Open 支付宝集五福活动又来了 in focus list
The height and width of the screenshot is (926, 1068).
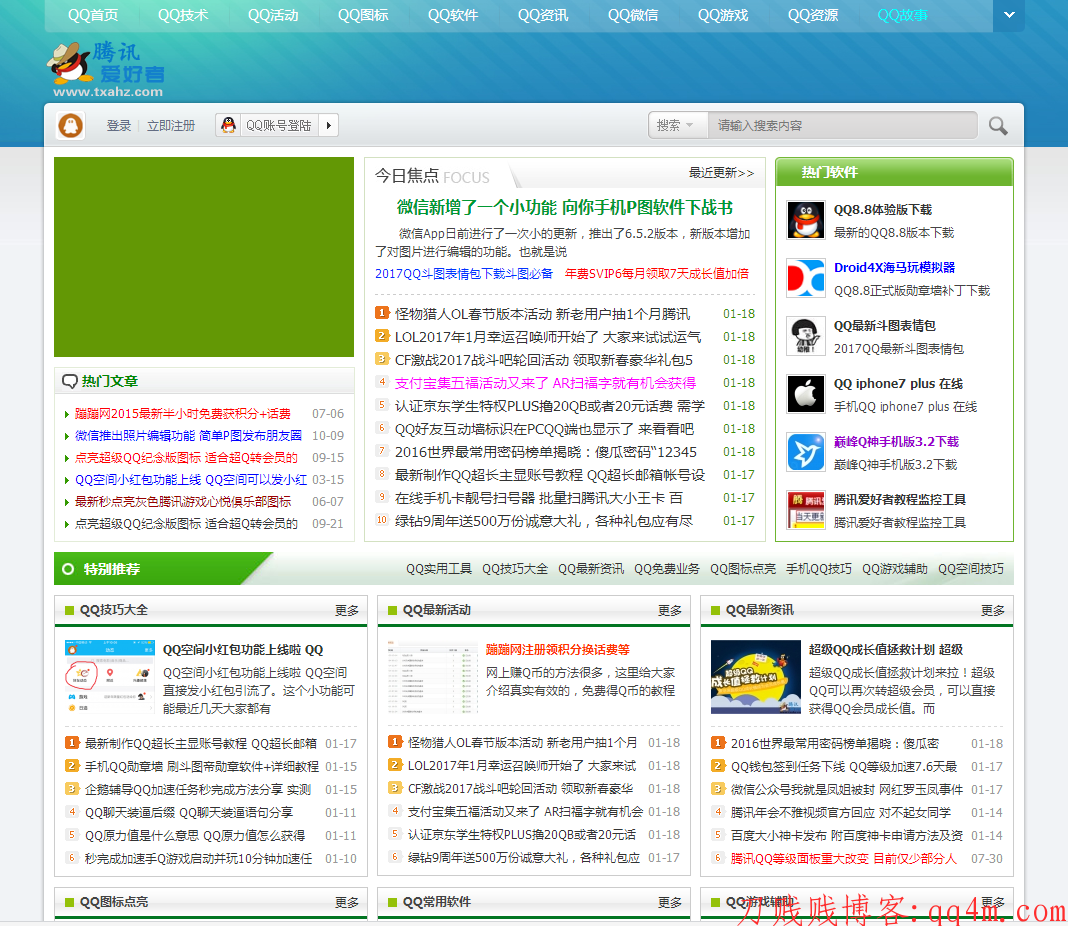tap(545, 383)
